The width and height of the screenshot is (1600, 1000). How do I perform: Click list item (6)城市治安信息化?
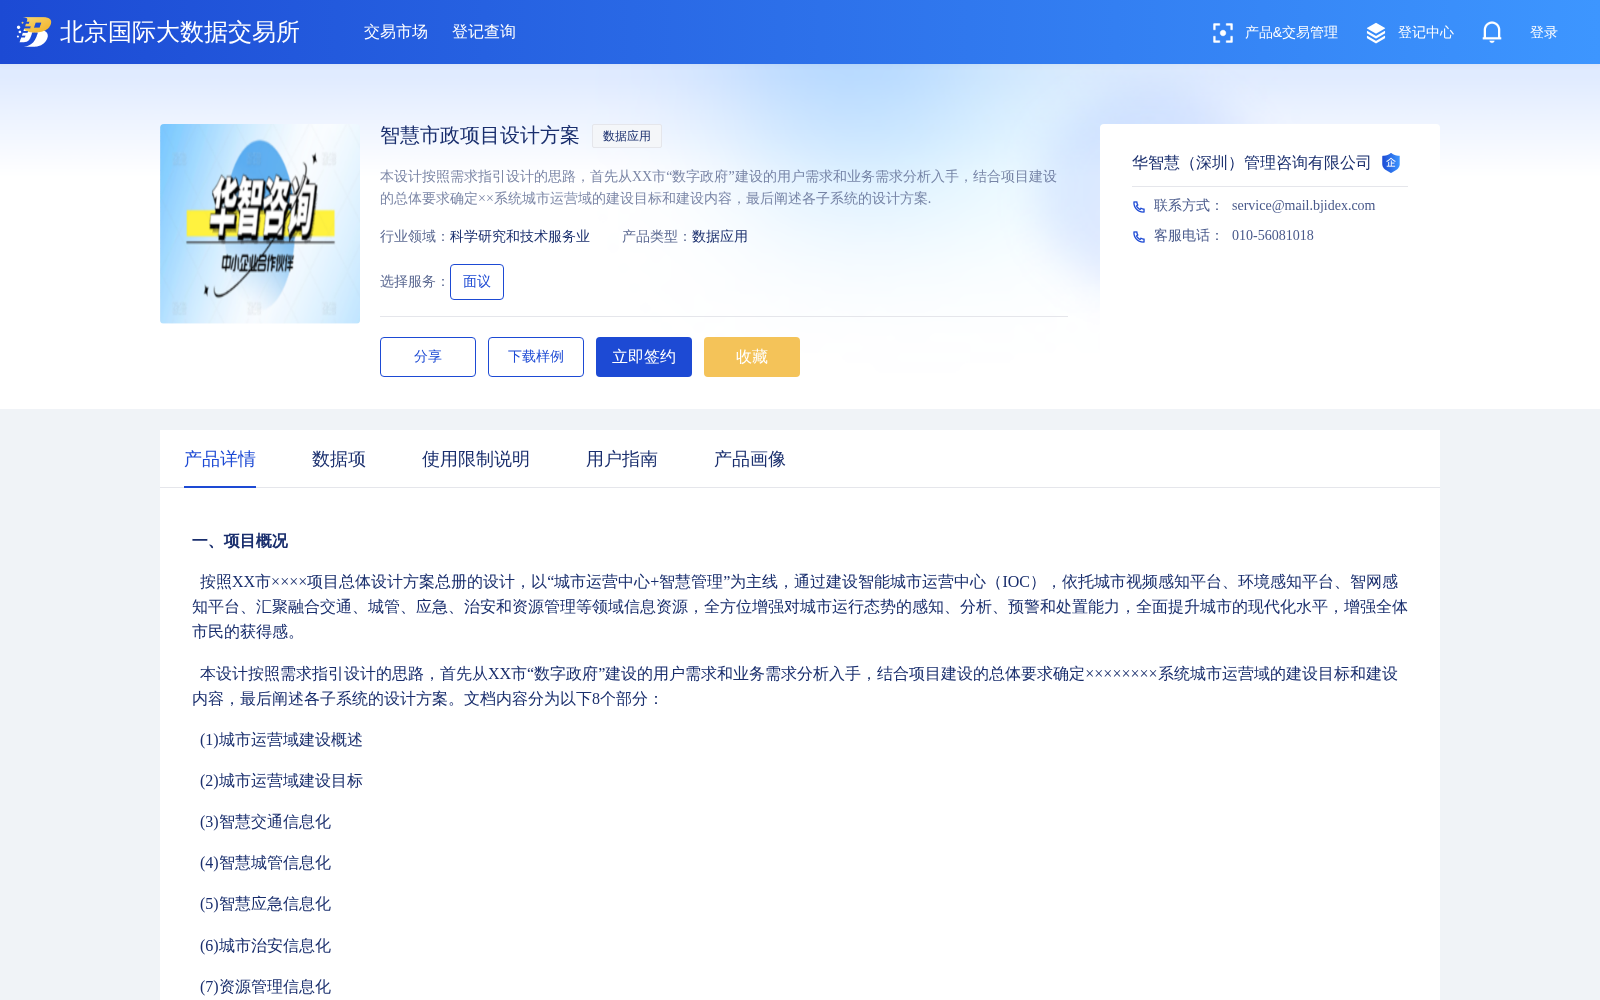pyautogui.click(x=265, y=946)
